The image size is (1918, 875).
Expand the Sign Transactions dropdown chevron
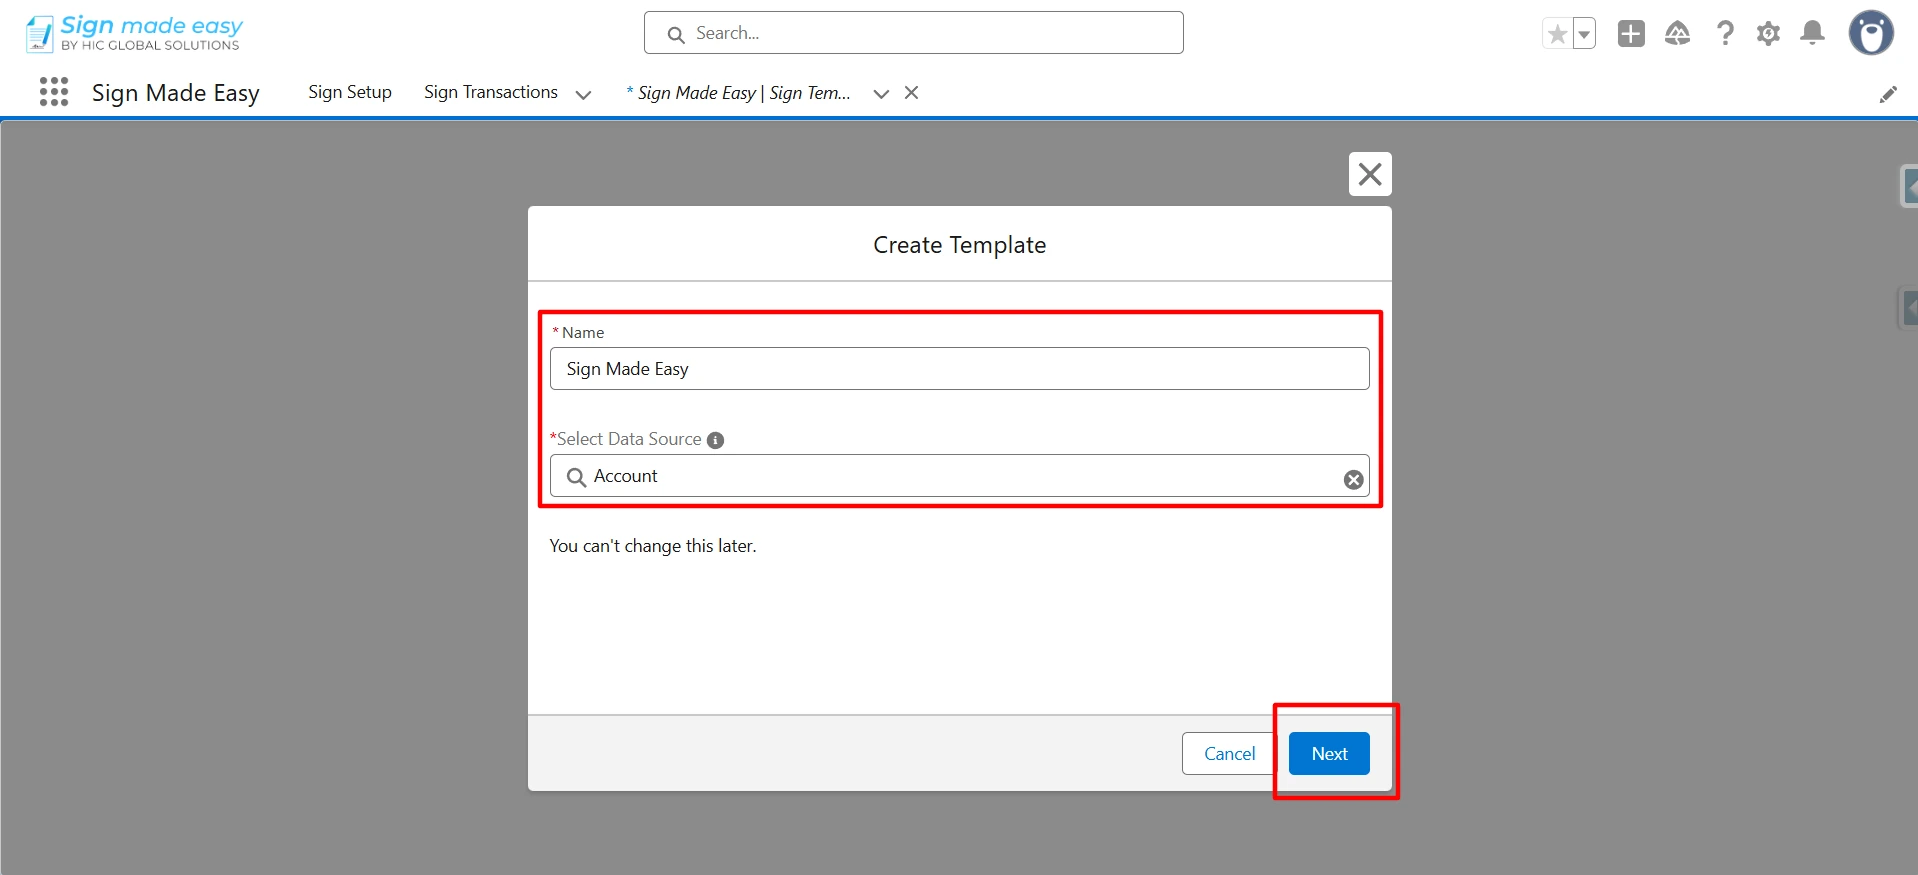click(584, 94)
